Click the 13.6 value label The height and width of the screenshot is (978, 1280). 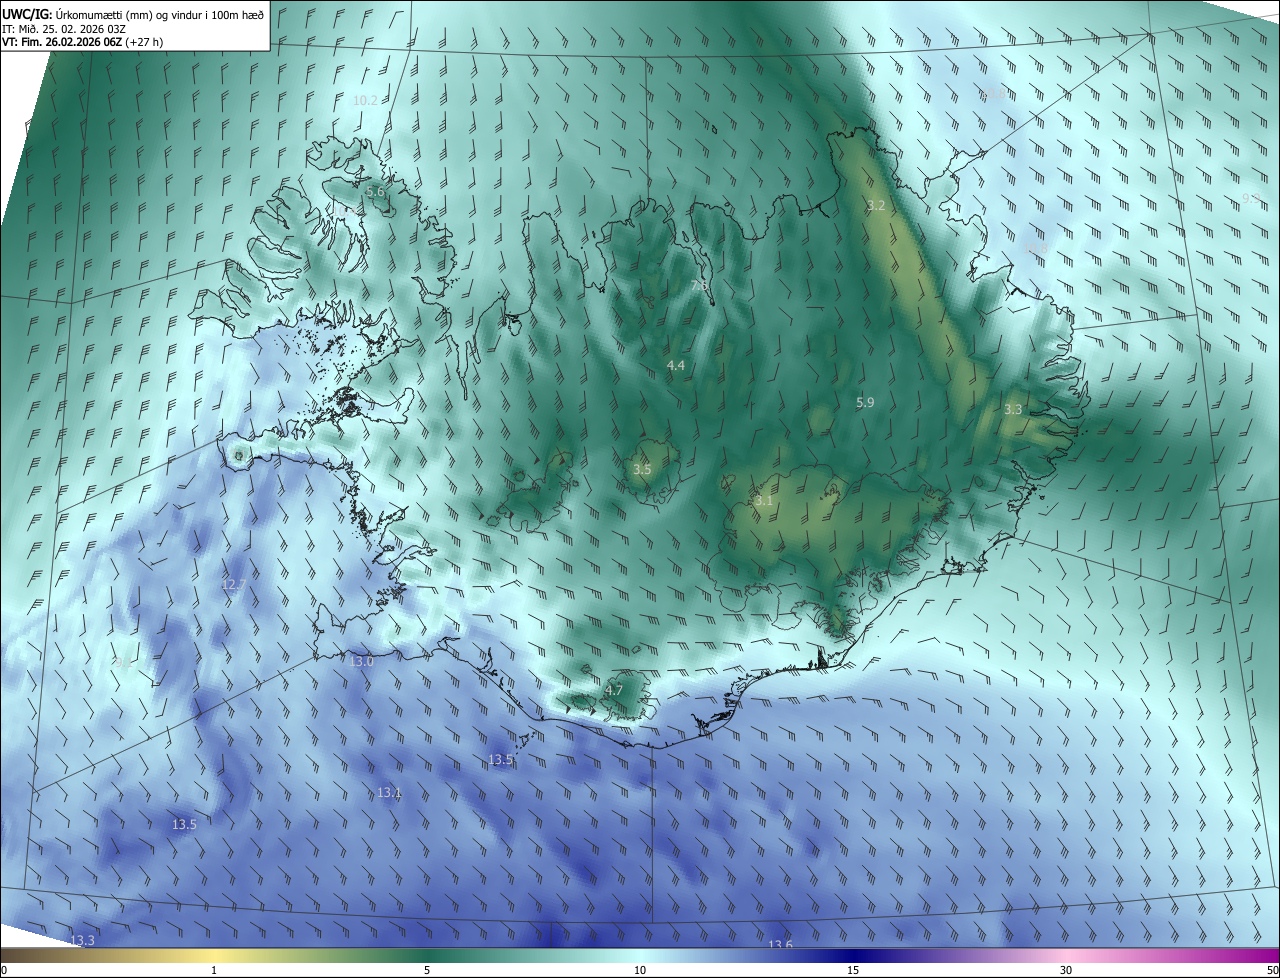pos(780,945)
